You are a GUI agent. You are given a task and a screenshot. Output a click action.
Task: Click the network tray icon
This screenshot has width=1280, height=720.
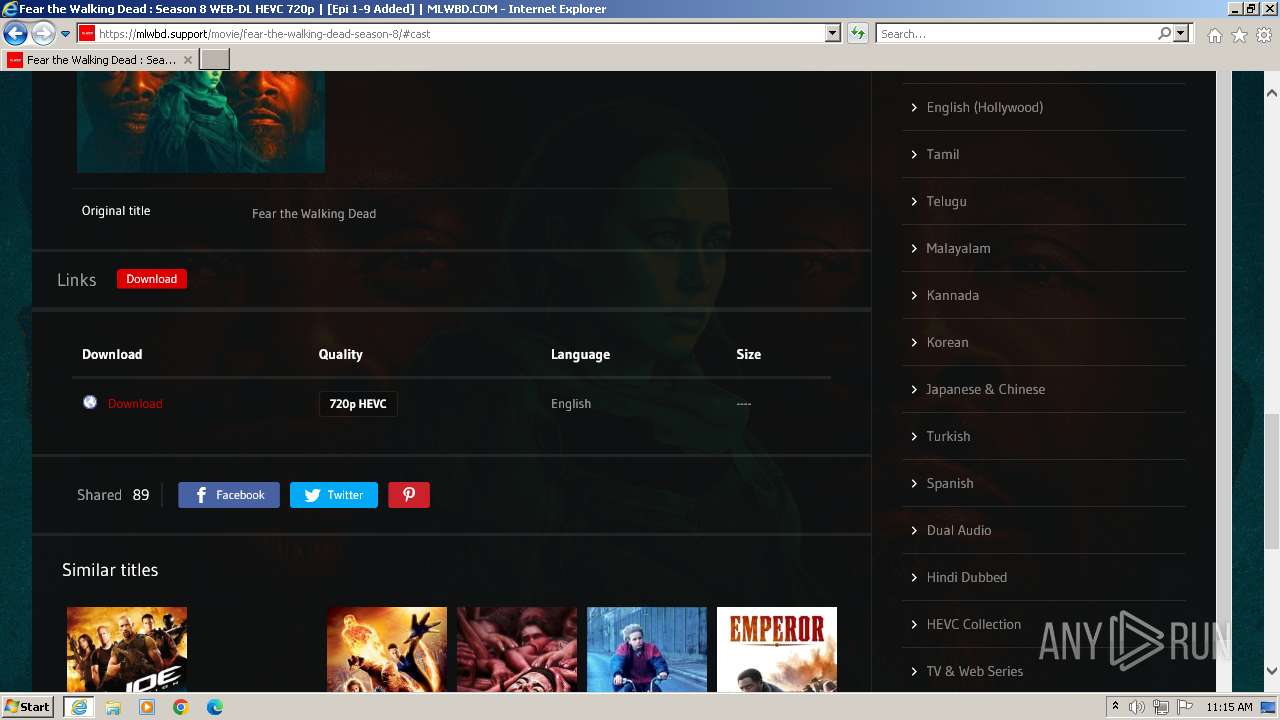point(1160,707)
